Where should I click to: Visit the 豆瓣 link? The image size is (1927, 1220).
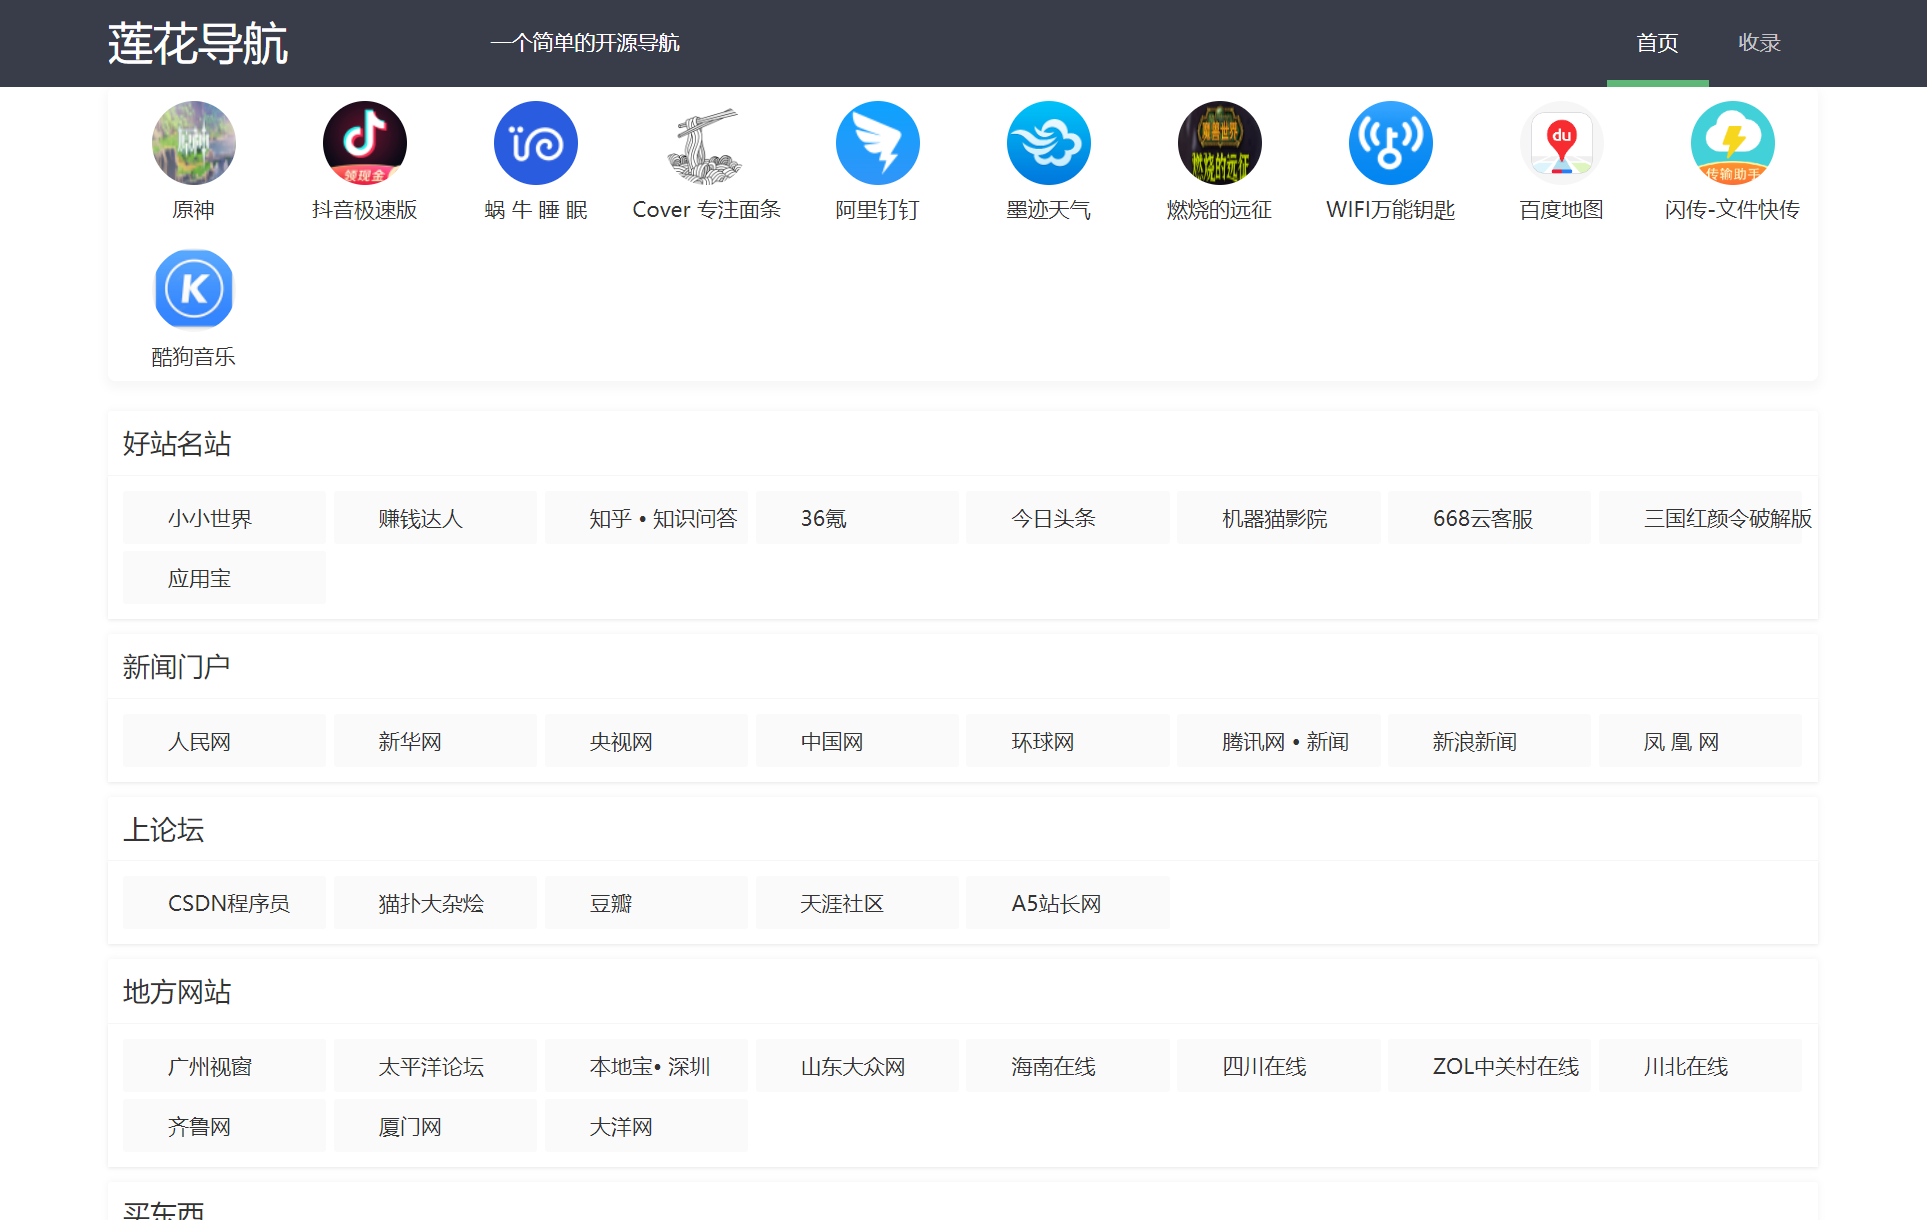tap(646, 903)
